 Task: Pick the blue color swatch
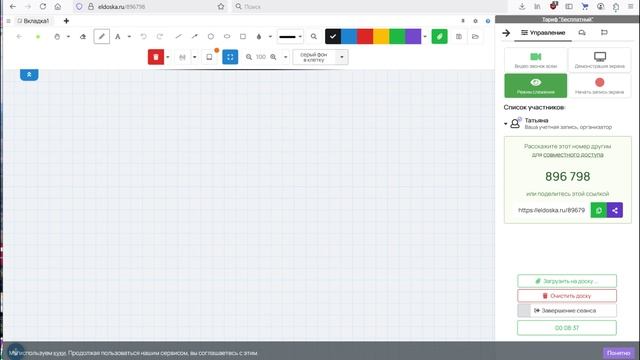[x=349, y=36]
